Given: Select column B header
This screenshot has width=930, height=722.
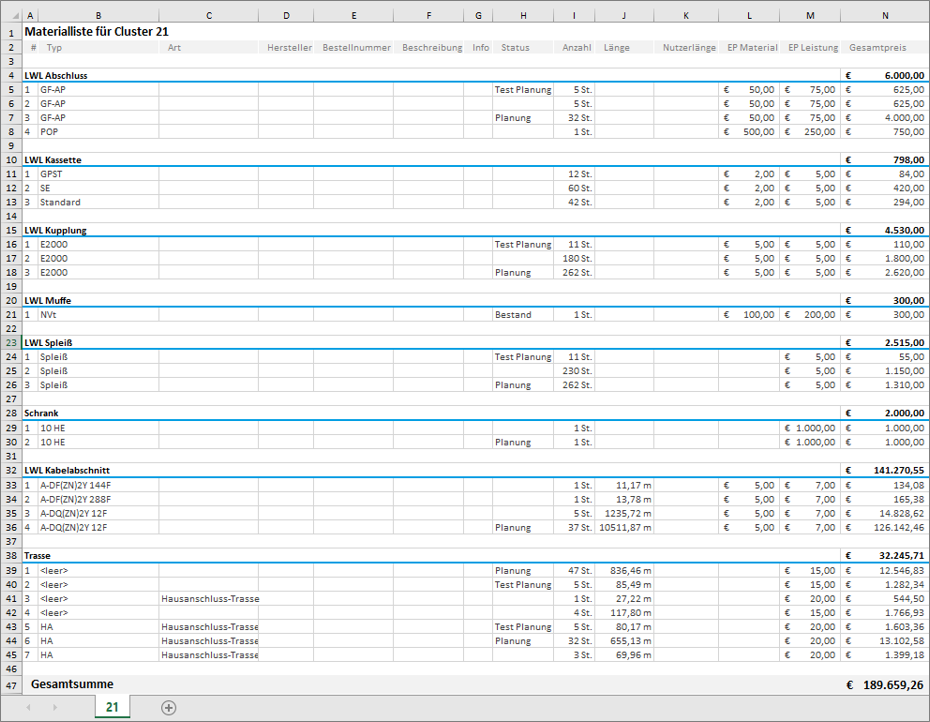Looking at the screenshot, I should [x=98, y=15].
